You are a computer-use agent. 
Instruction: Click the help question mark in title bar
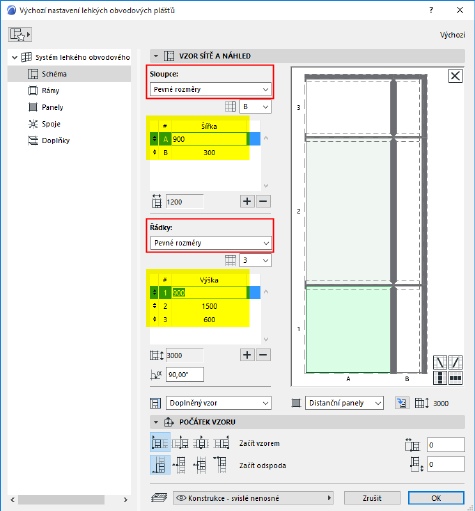click(431, 10)
